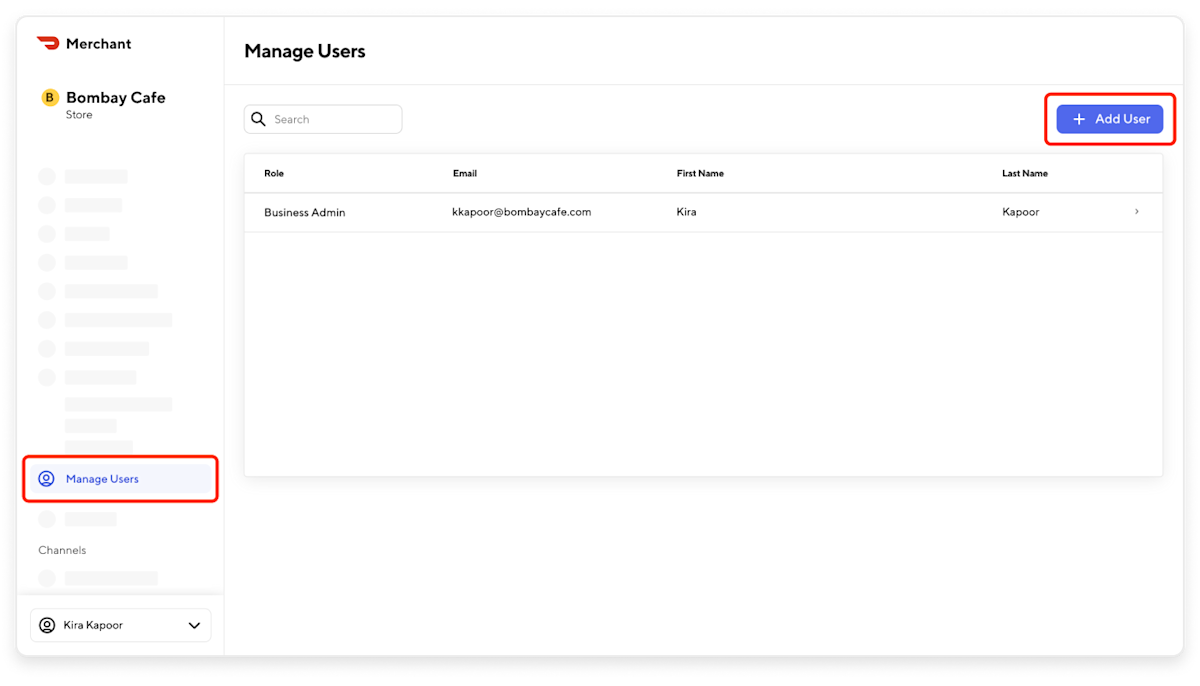Click the Search input field

pos(322,118)
